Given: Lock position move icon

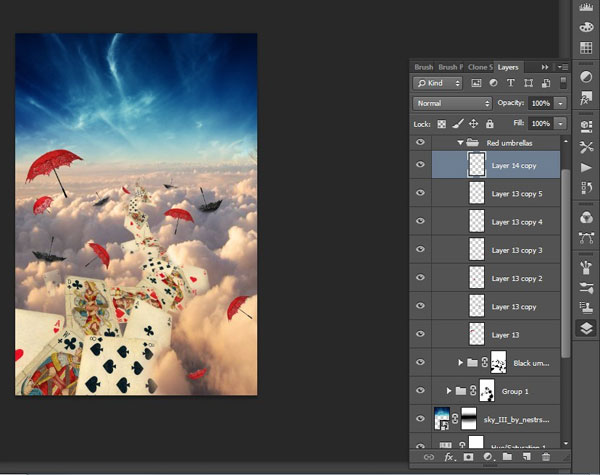Looking at the screenshot, I should click(x=473, y=124).
